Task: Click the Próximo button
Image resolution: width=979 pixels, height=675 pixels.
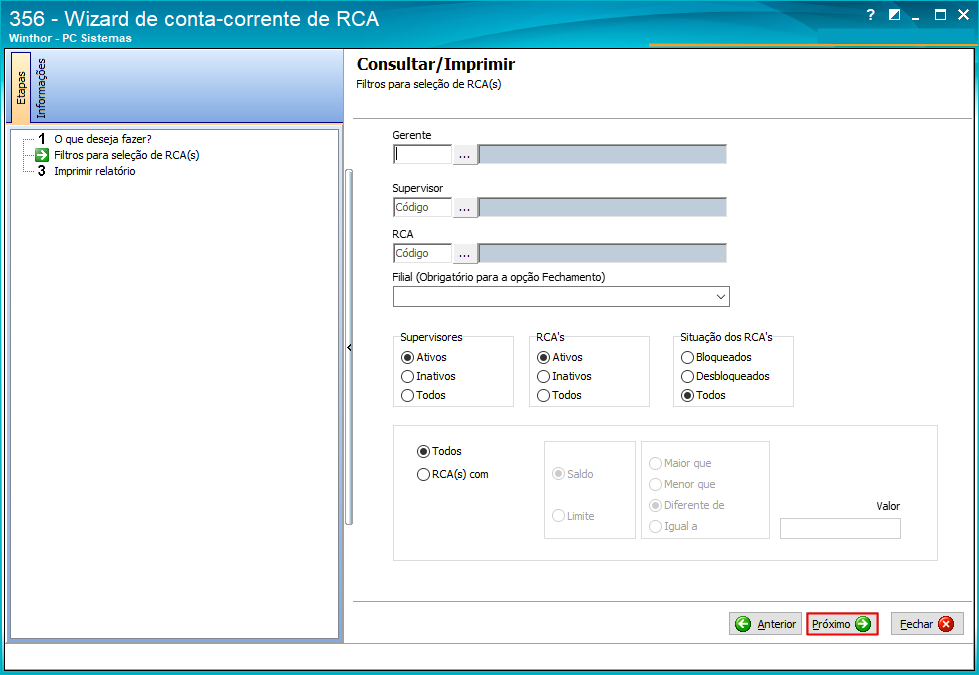Action: (842, 624)
